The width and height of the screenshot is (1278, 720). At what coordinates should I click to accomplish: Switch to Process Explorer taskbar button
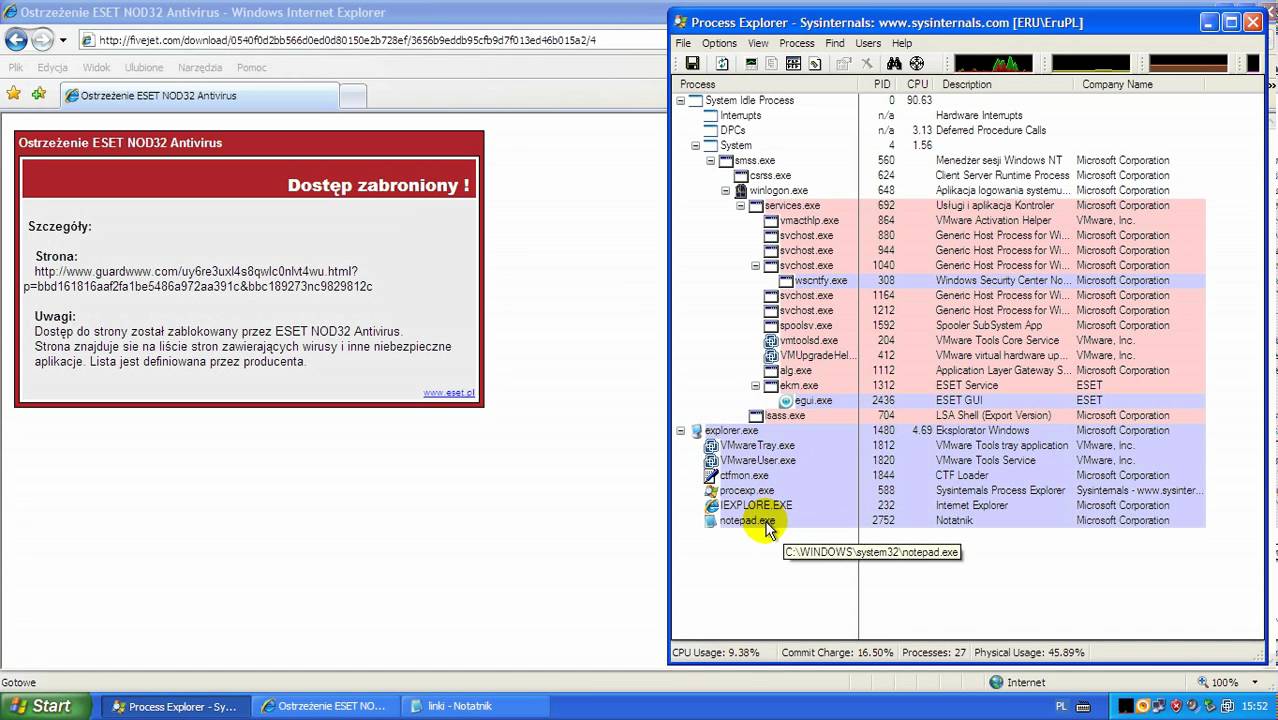click(x=176, y=706)
